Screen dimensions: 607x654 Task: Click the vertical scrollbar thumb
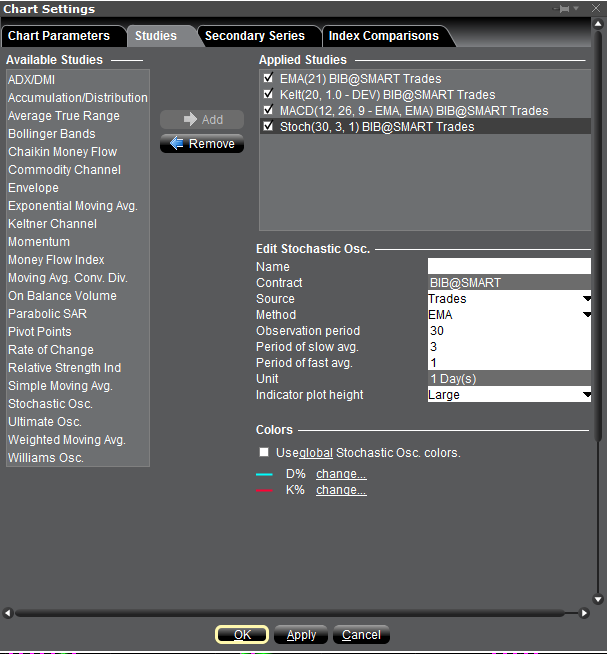pyautogui.click(x=598, y=236)
